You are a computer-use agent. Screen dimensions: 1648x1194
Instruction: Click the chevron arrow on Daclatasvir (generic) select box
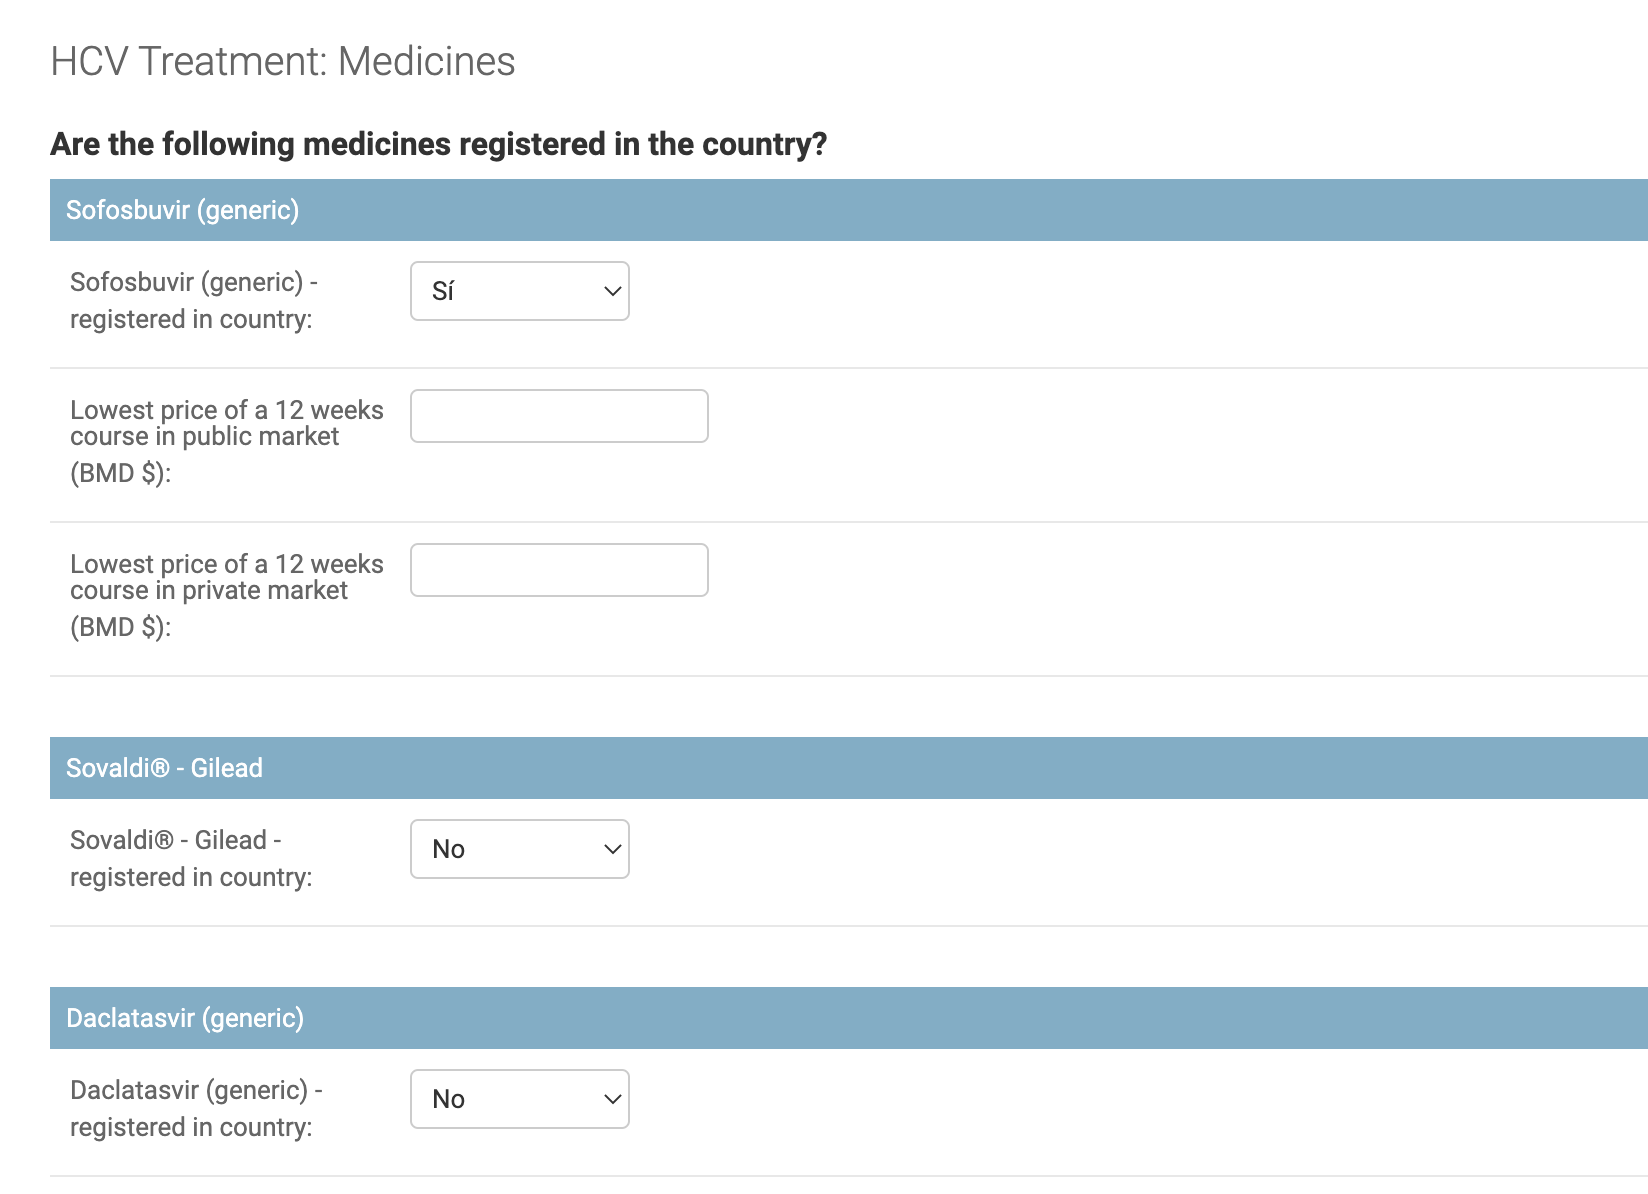point(613,1099)
